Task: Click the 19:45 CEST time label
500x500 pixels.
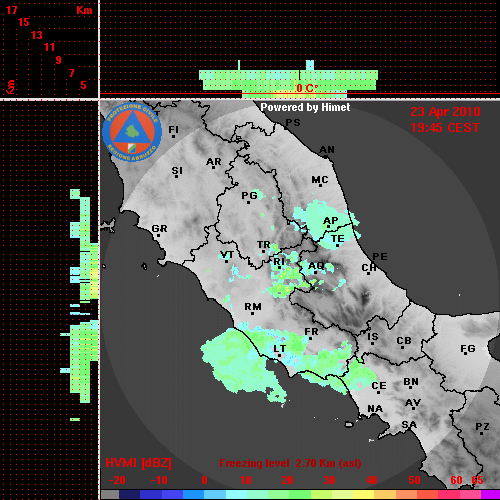Action: 445,128
